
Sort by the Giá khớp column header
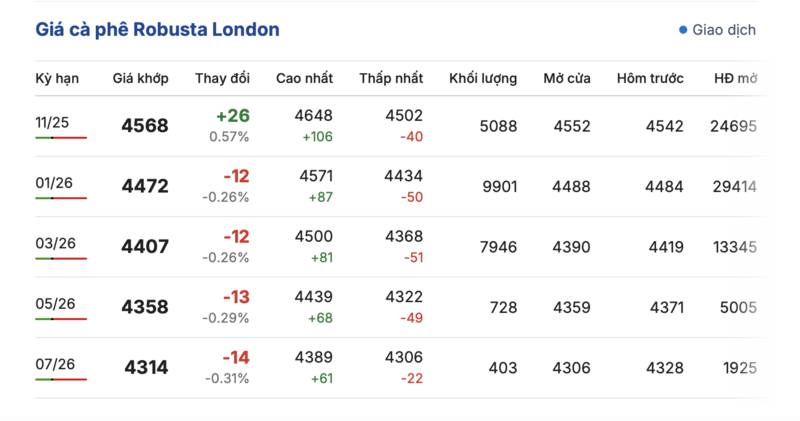coord(140,78)
